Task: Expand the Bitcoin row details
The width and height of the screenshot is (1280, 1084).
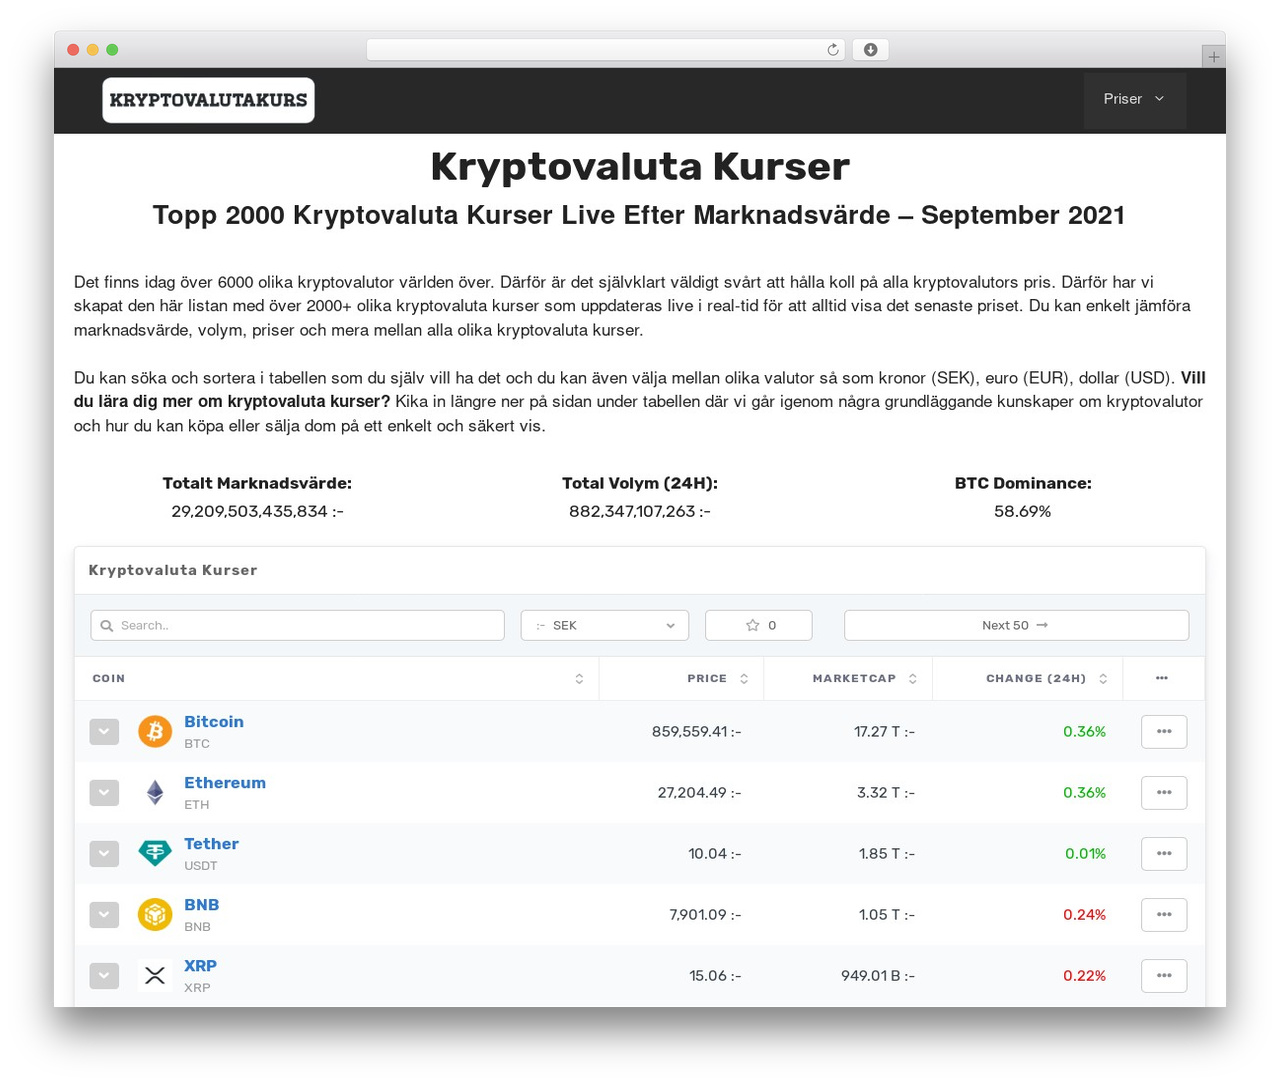Action: 104,732
